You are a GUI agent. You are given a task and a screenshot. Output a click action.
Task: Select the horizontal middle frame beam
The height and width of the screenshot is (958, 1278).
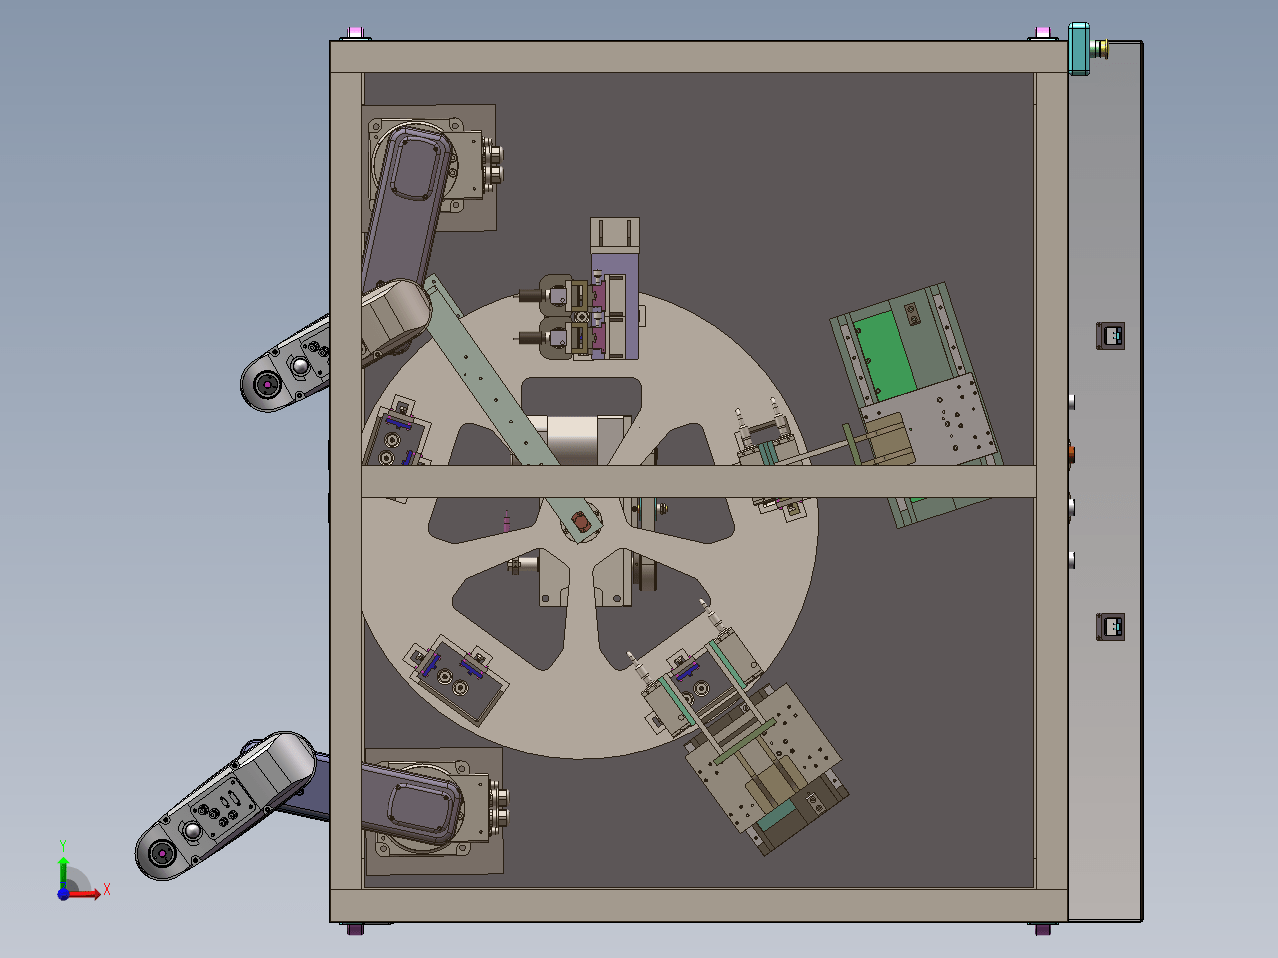point(698,481)
